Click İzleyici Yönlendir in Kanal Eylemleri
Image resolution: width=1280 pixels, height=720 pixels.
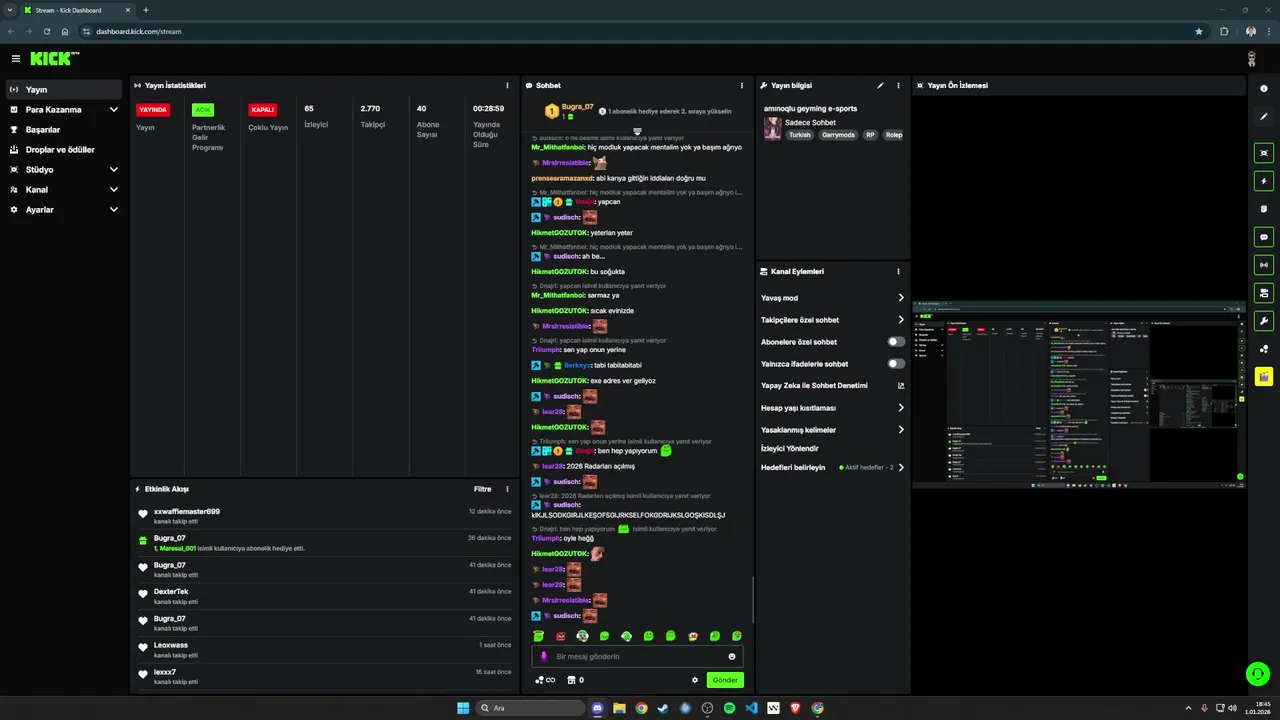(789, 448)
